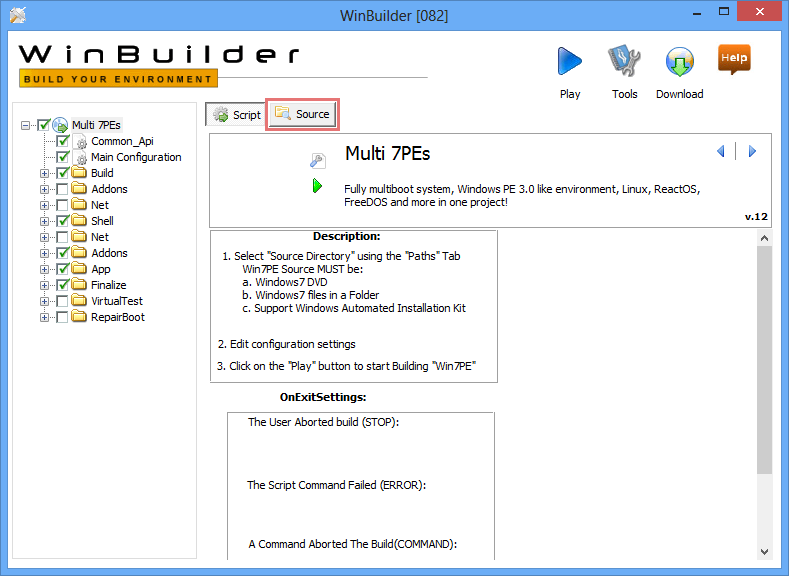
Task: Close the WinBuilder window
Action: click(760, 12)
